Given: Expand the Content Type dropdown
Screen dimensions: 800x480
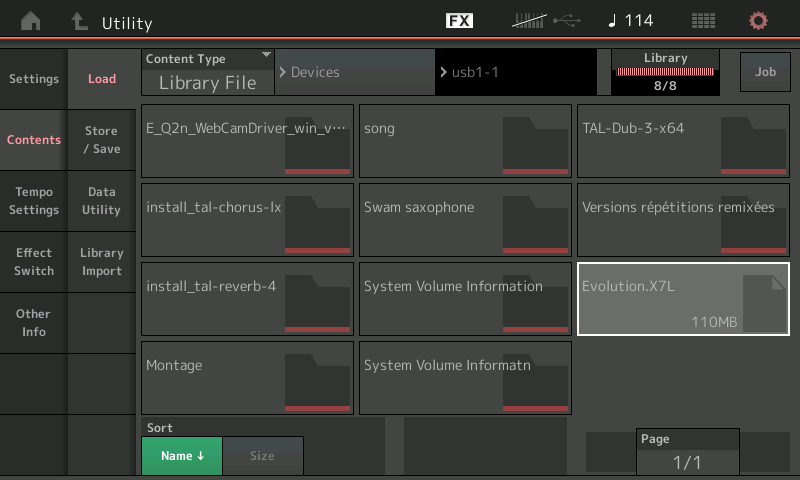Looking at the screenshot, I should pyautogui.click(x=208, y=73).
